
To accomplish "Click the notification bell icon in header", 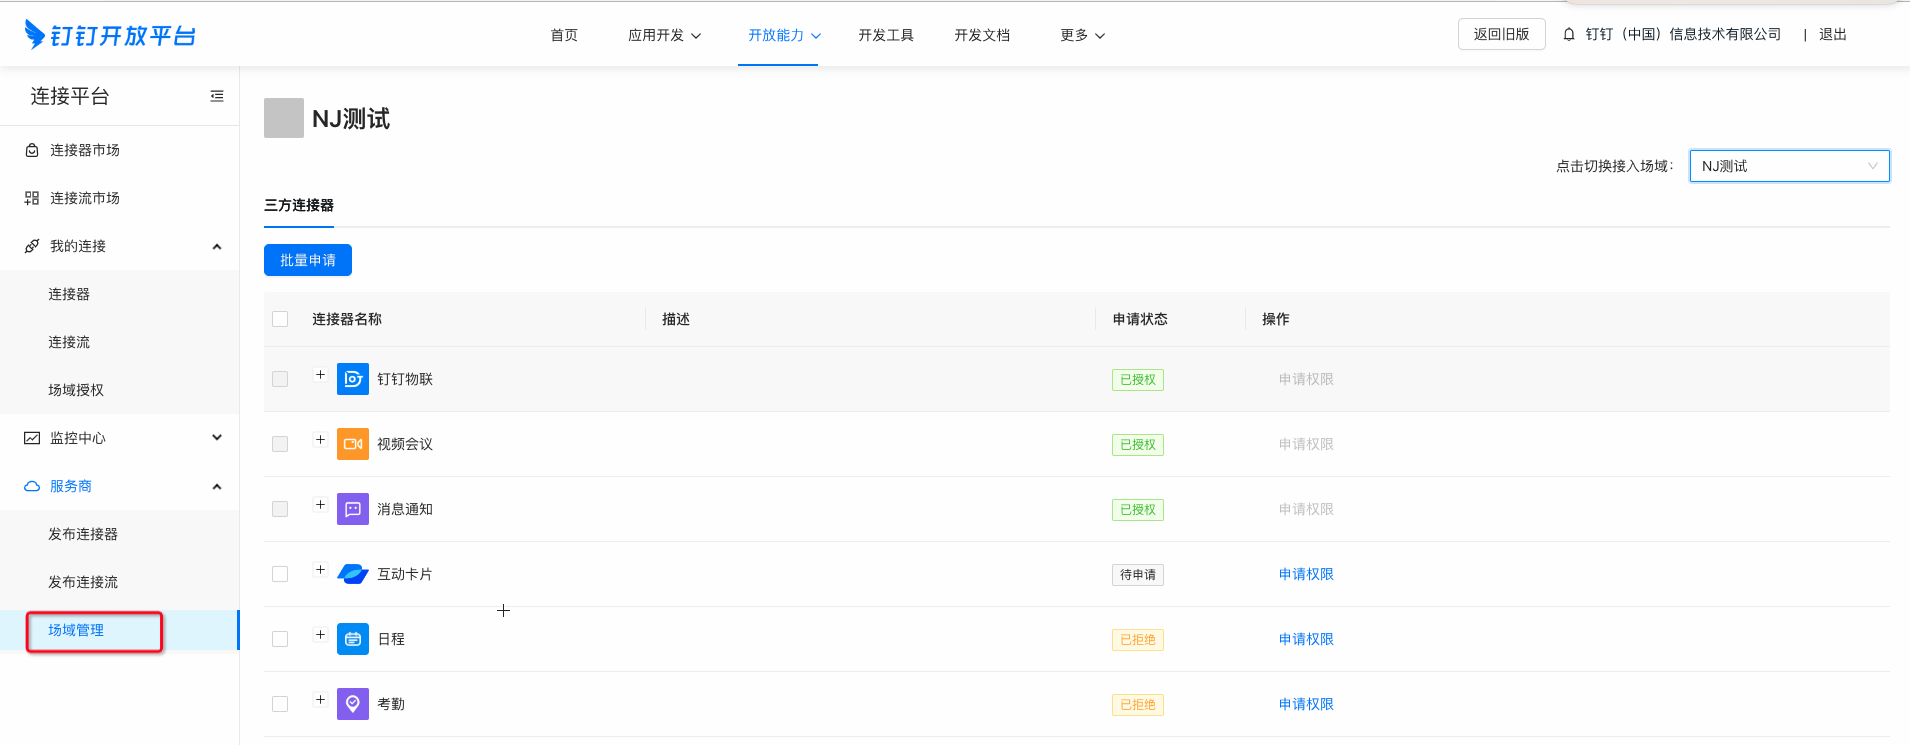I will pos(1569,34).
